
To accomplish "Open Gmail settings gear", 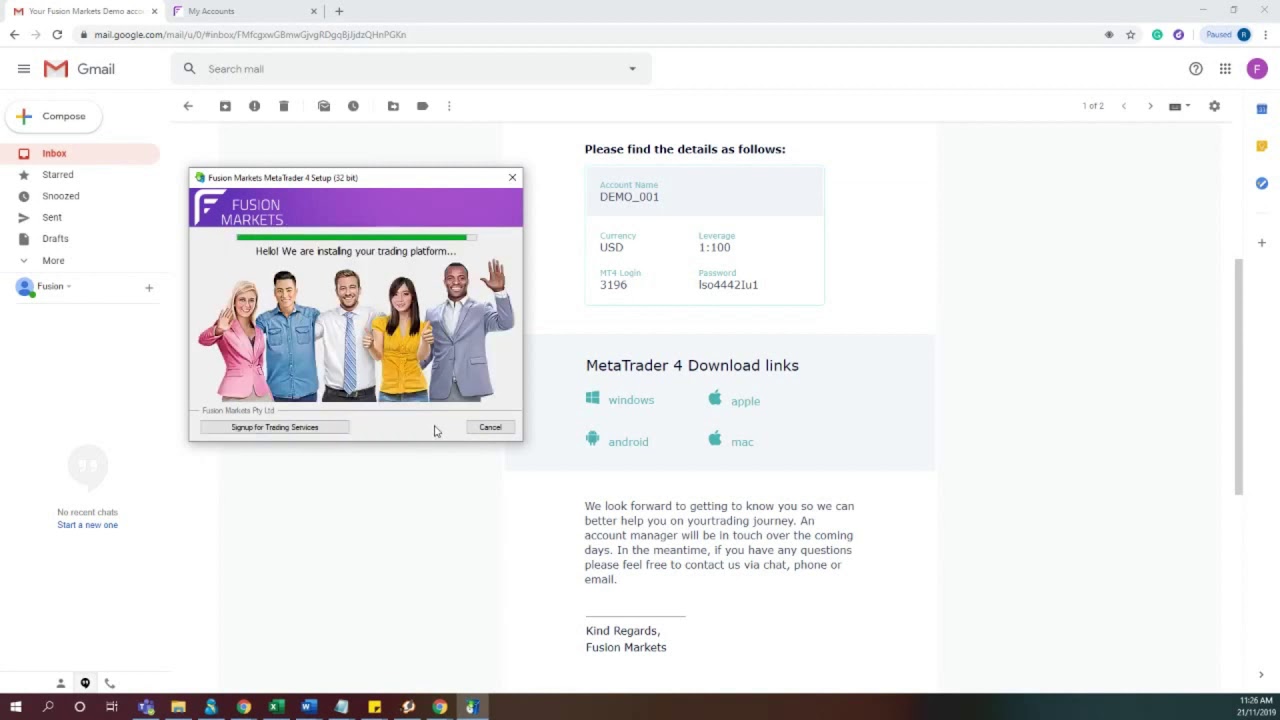I will coord(1214,106).
